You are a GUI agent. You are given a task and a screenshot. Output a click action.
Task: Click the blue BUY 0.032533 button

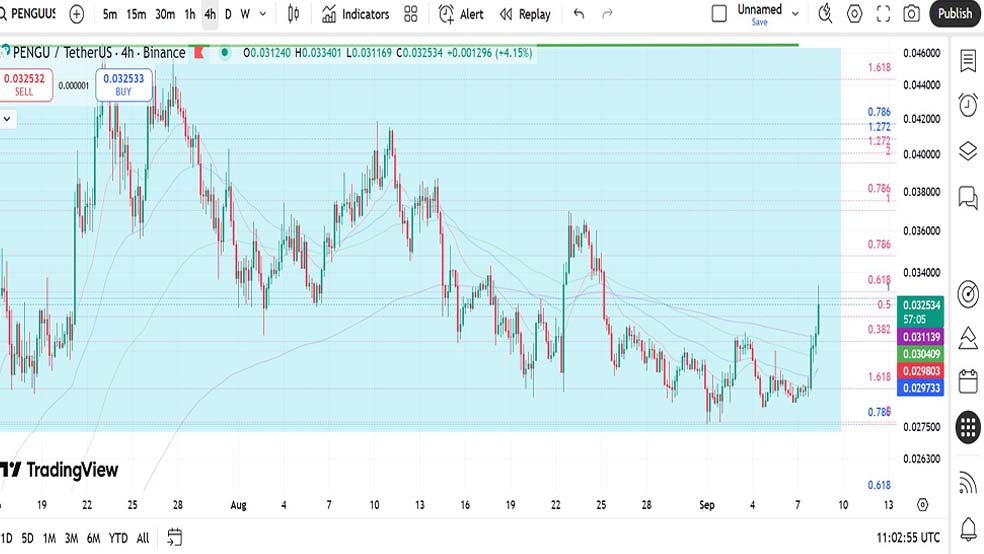[124, 85]
